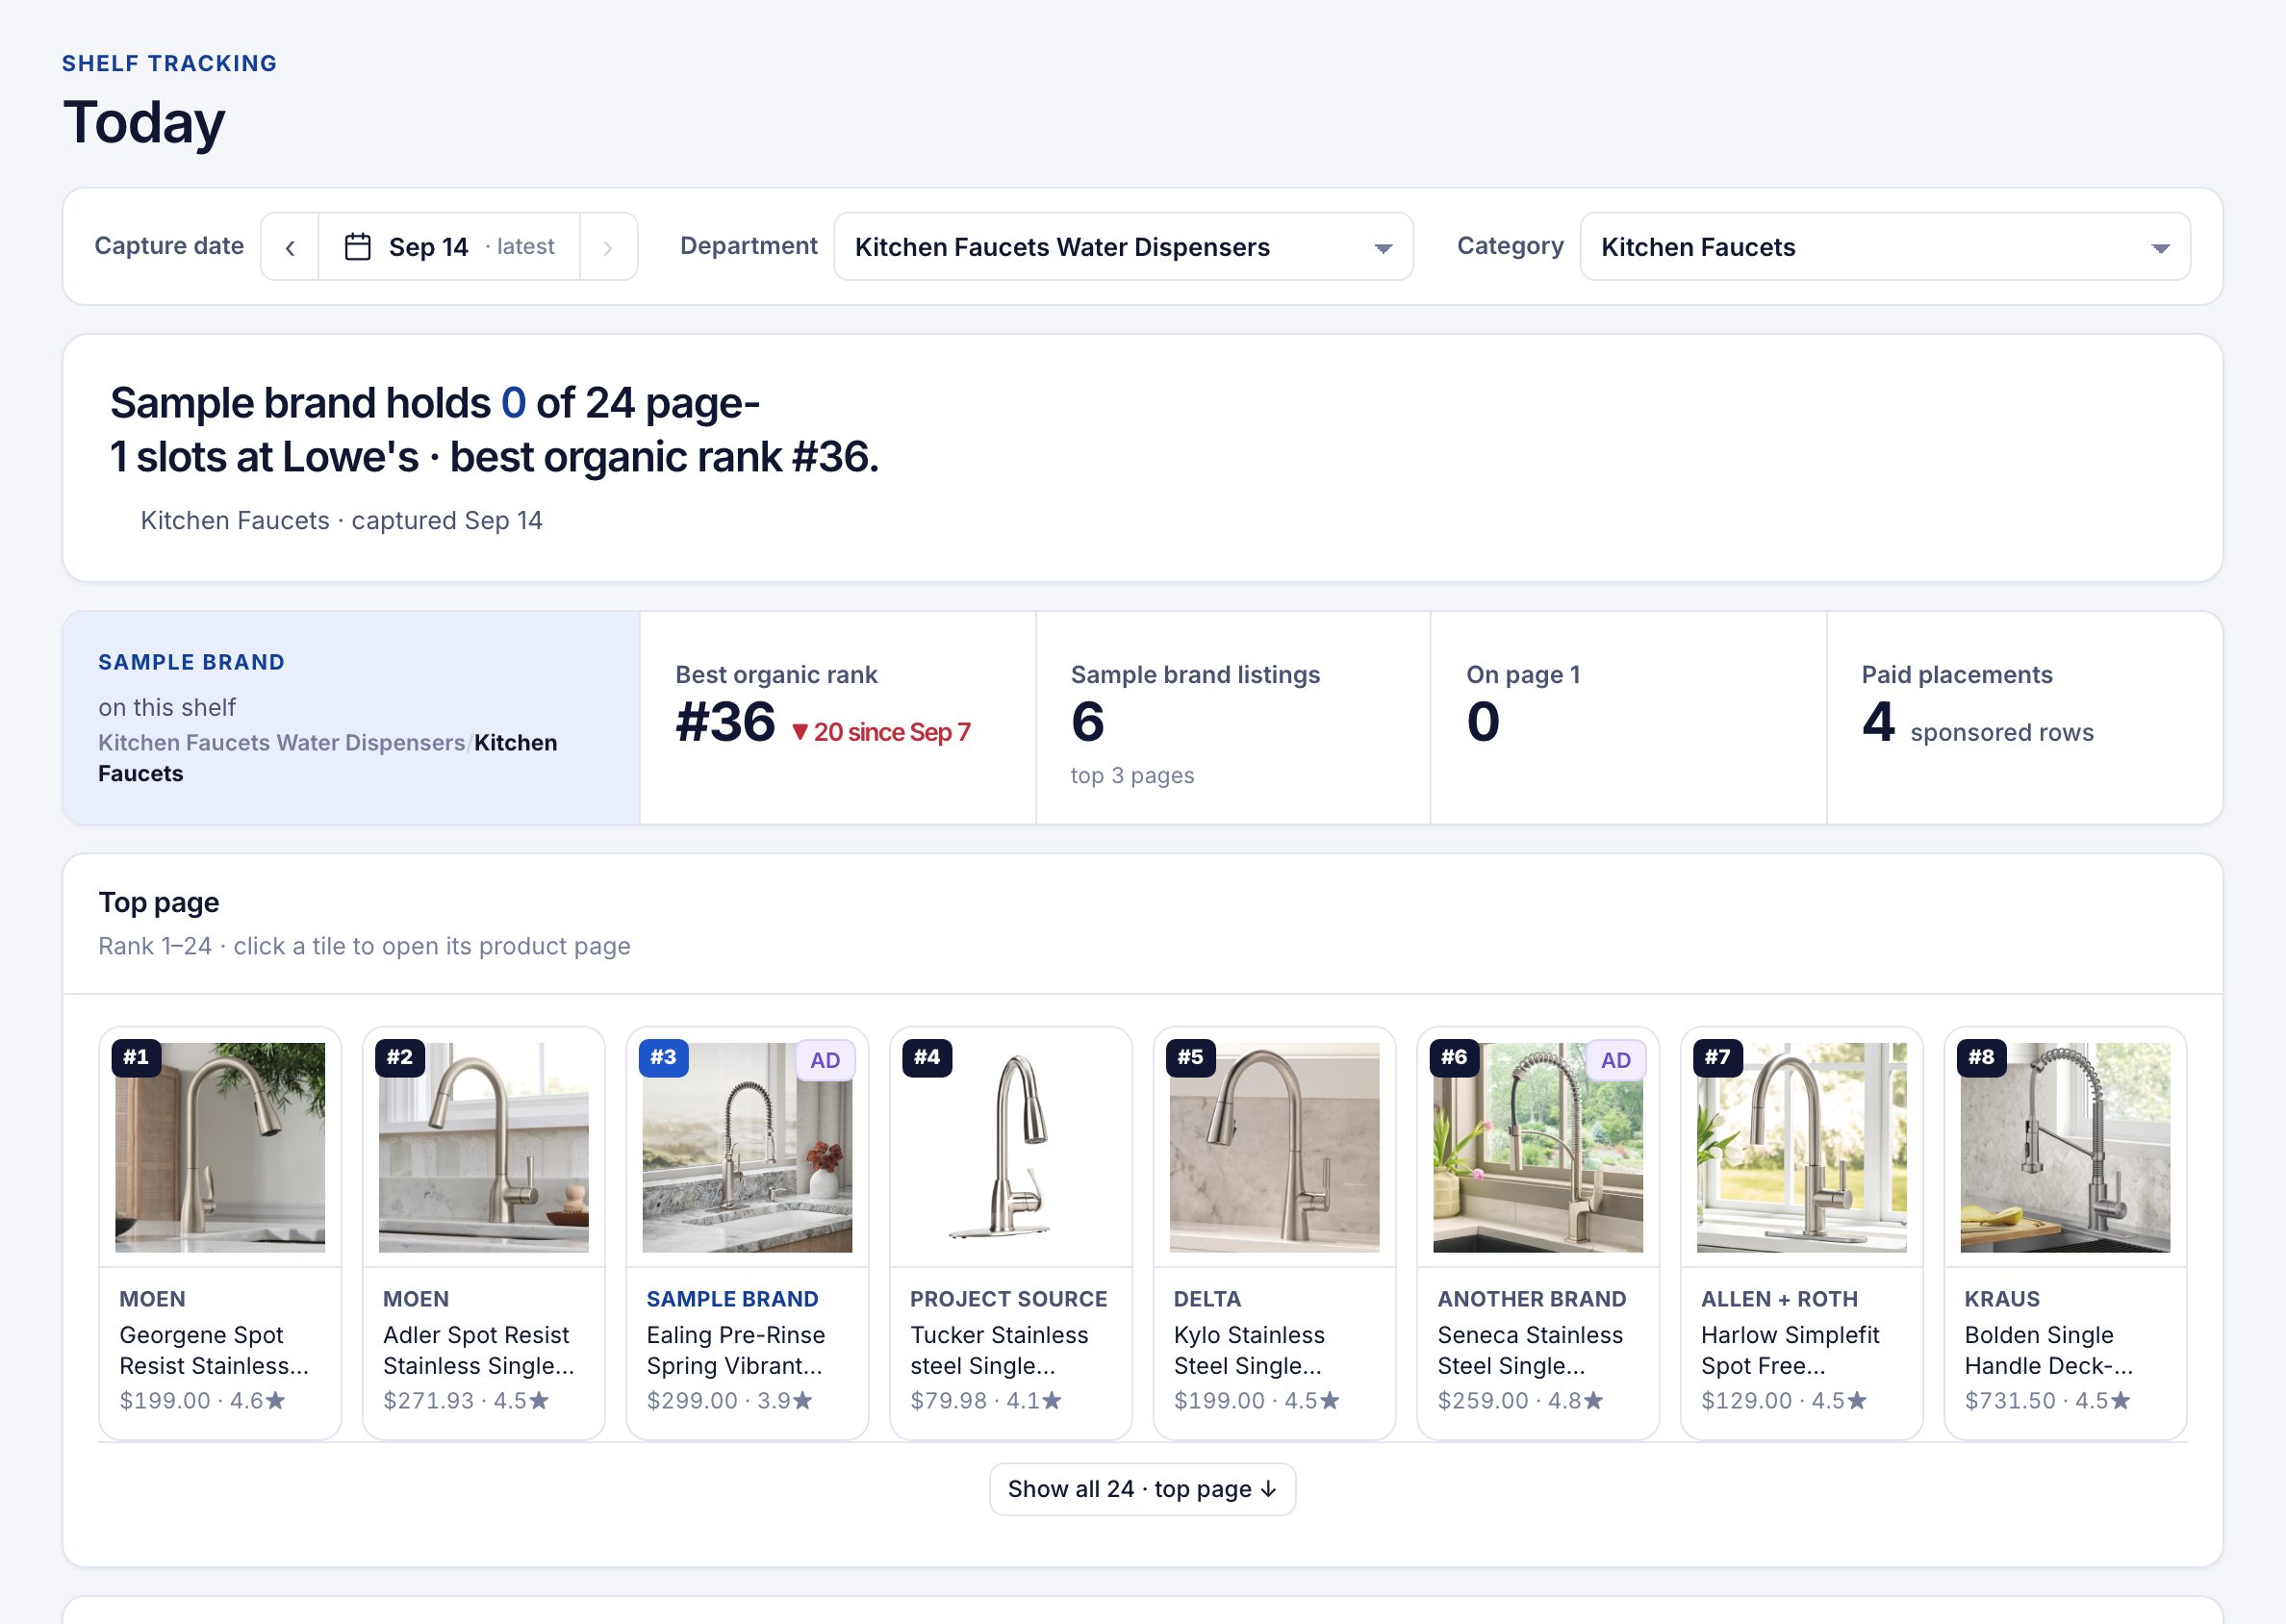Open the Kylo Stainless Steel faucet image
The width and height of the screenshot is (2286, 1624).
(1274, 1147)
